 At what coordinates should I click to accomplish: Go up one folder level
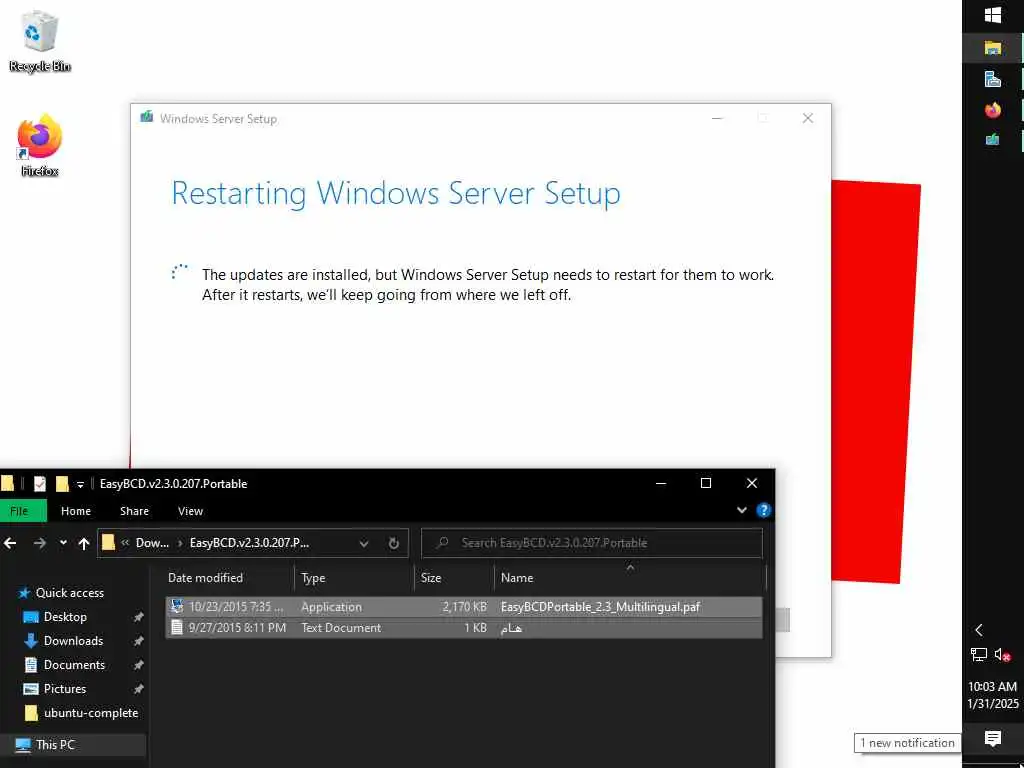click(84, 543)
